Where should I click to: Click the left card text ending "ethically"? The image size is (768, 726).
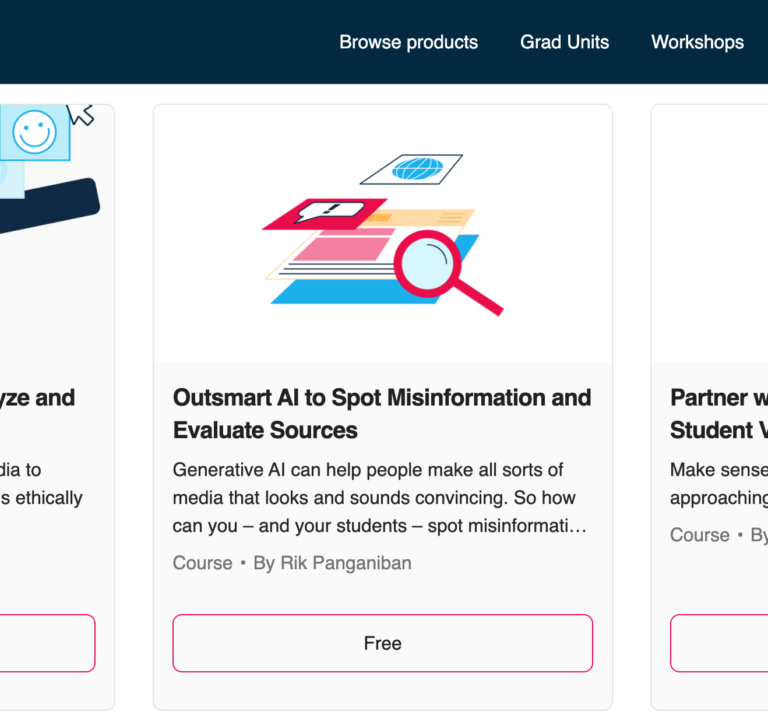(42, 497)
